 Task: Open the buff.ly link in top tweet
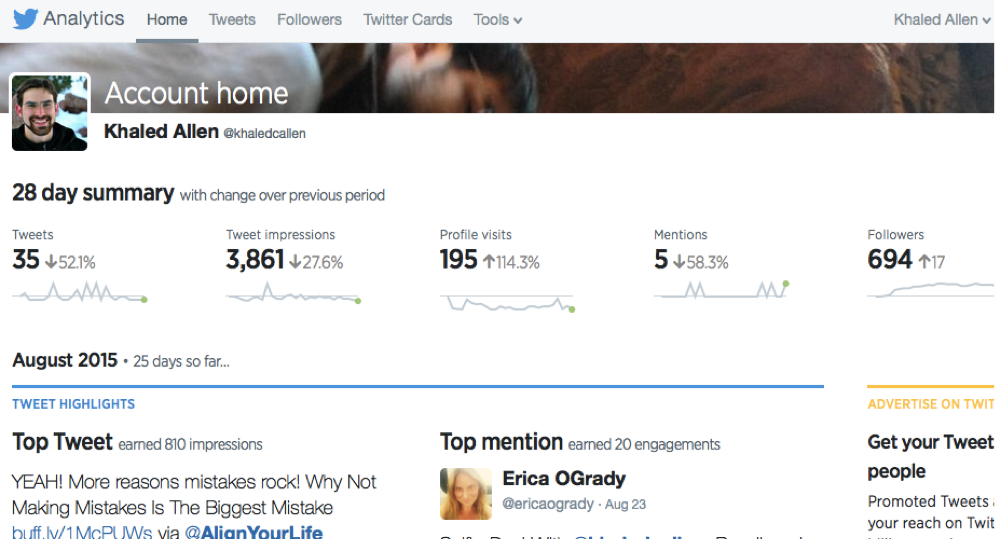click(x=82, y=532)
